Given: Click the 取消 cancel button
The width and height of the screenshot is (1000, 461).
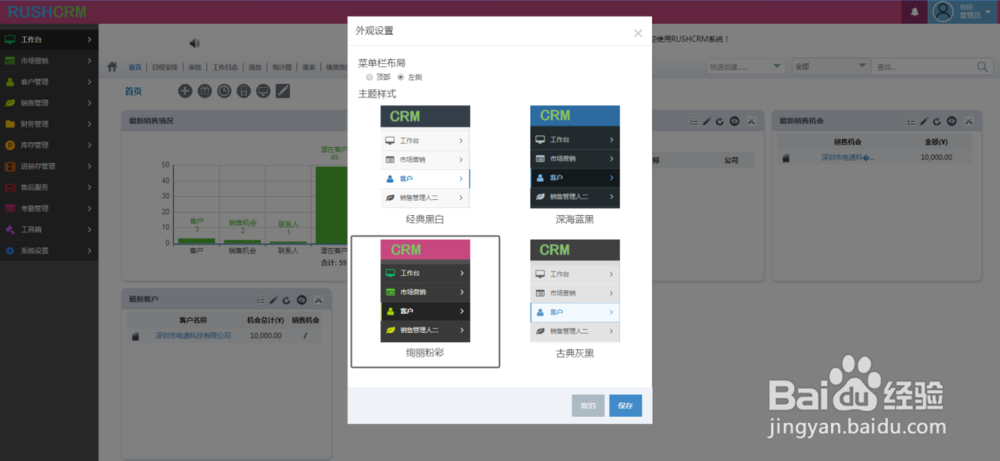Looking at the screenshot, I should pyautogui.click(x=588, y=406).
